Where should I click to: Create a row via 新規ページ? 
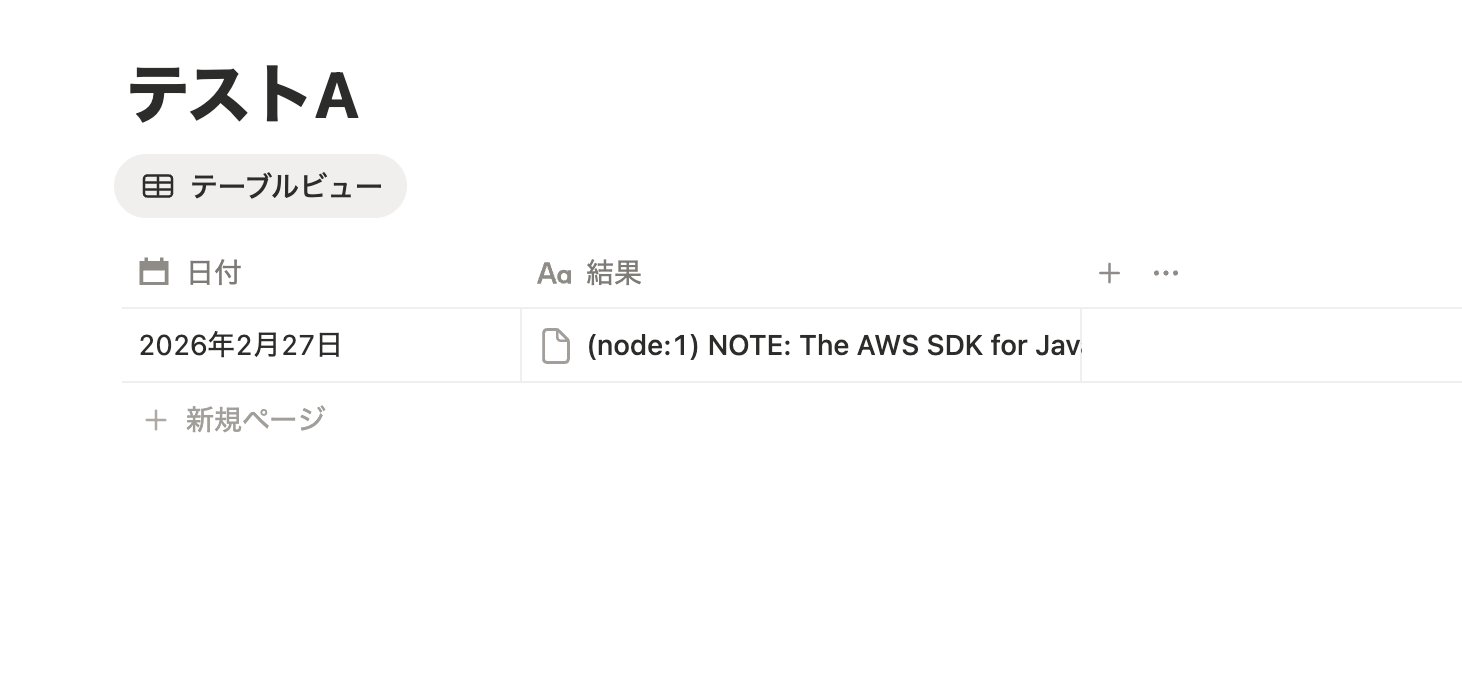[x=255, y=419]
